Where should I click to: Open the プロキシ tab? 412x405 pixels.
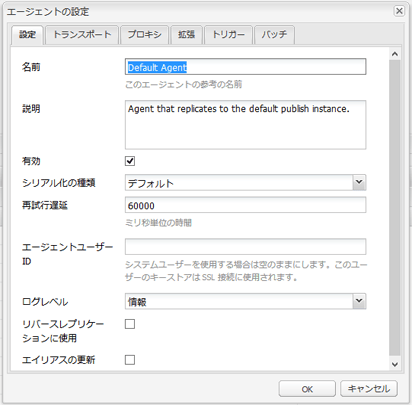[145, 35]
